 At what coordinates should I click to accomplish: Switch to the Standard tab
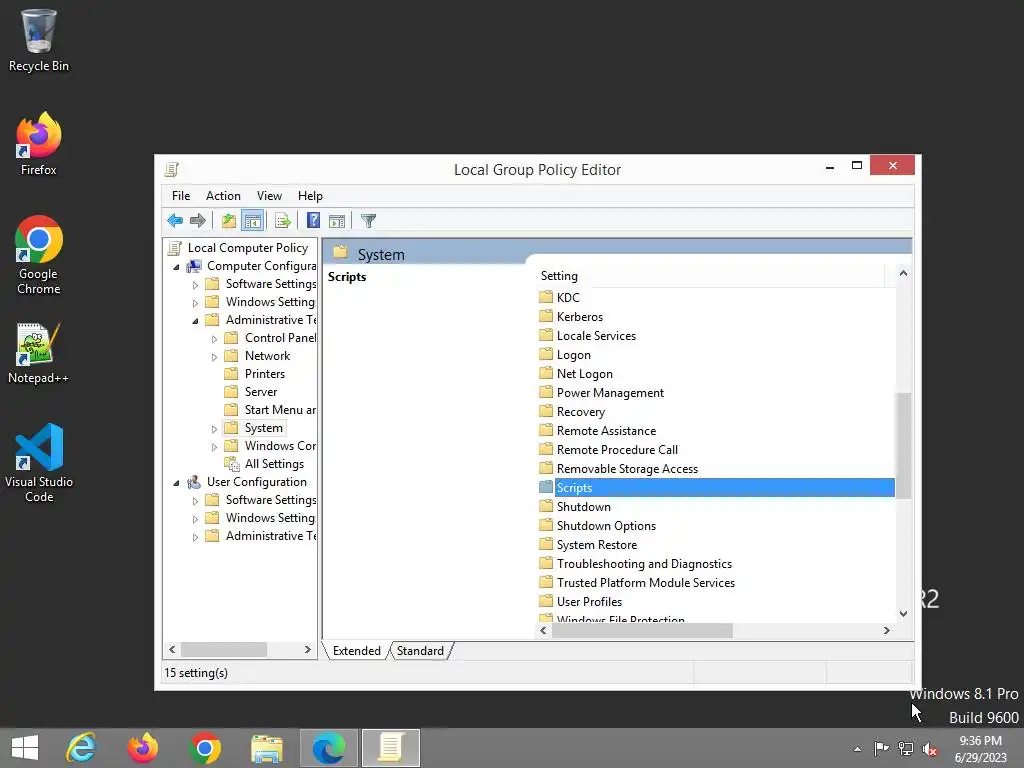pyautogui.click(x=420, y=650)
